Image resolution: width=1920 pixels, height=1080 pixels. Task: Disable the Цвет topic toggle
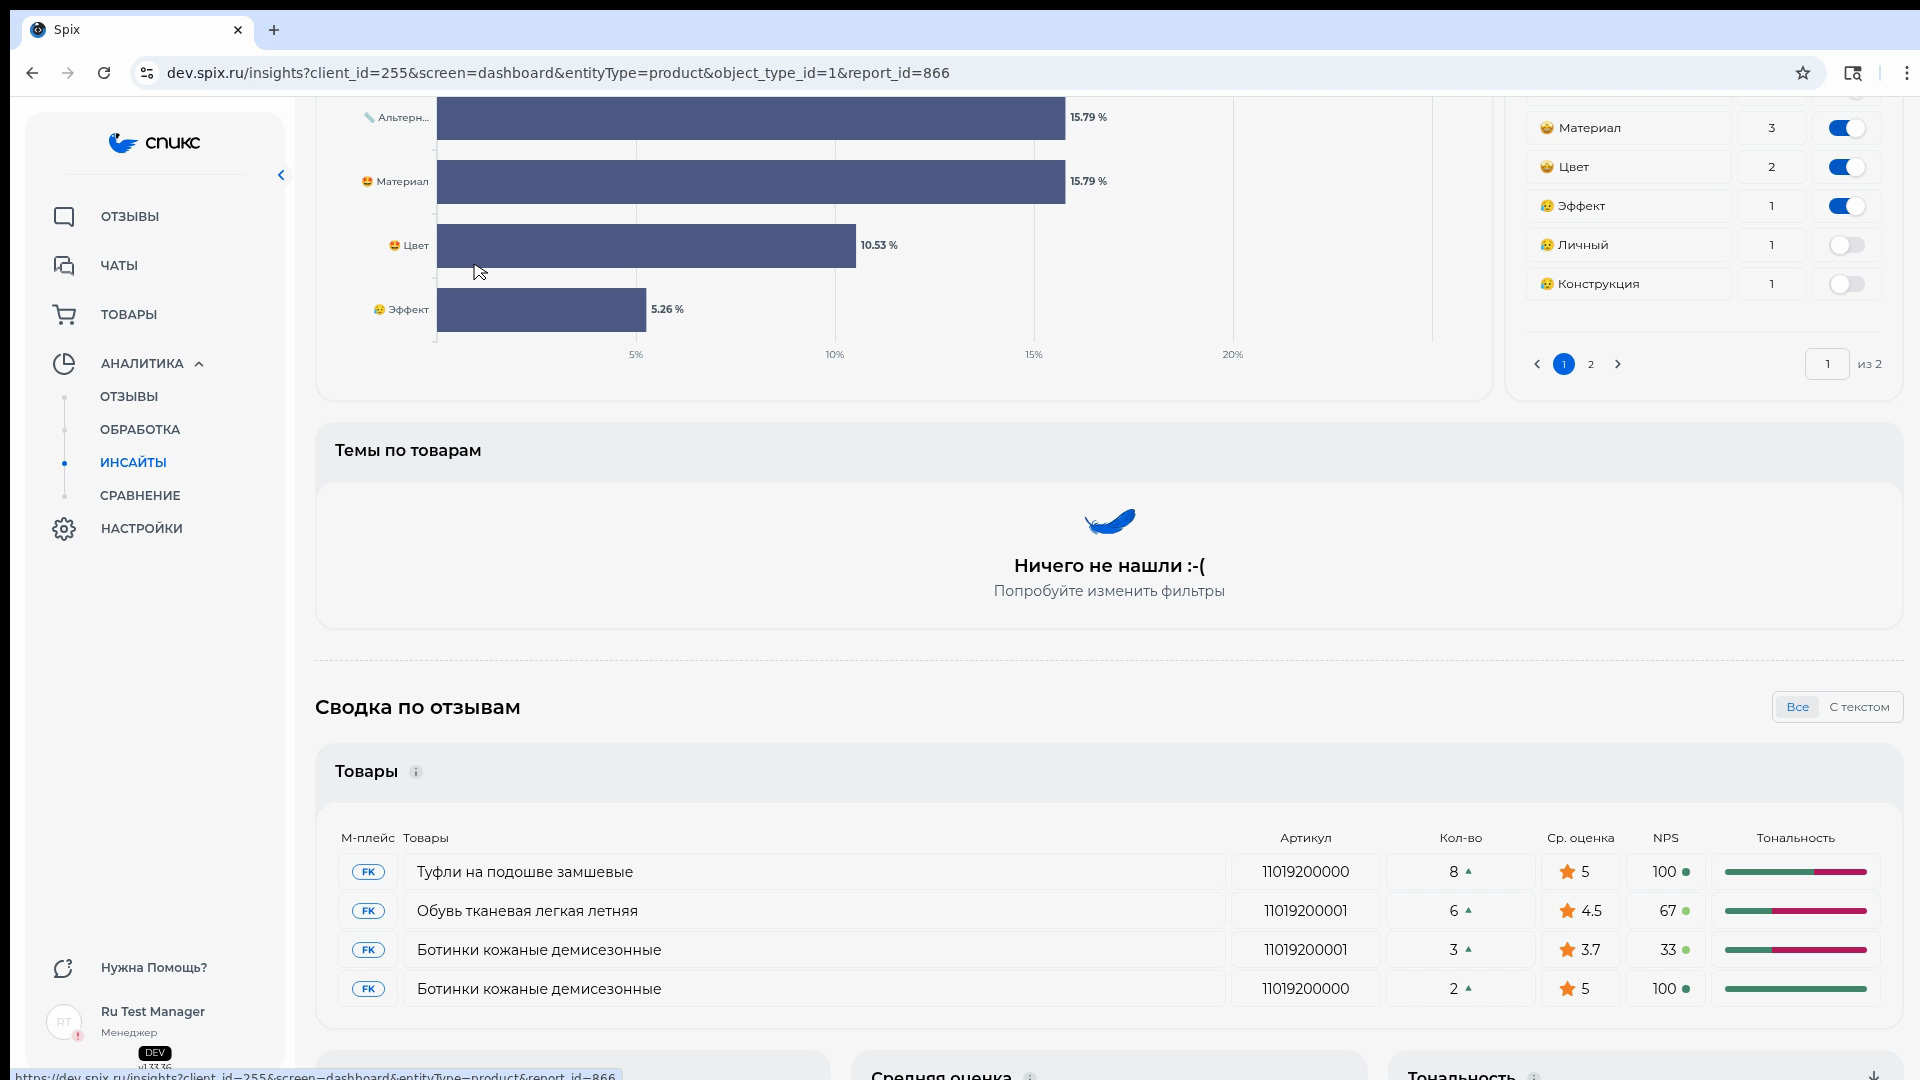coord(1846,167)
